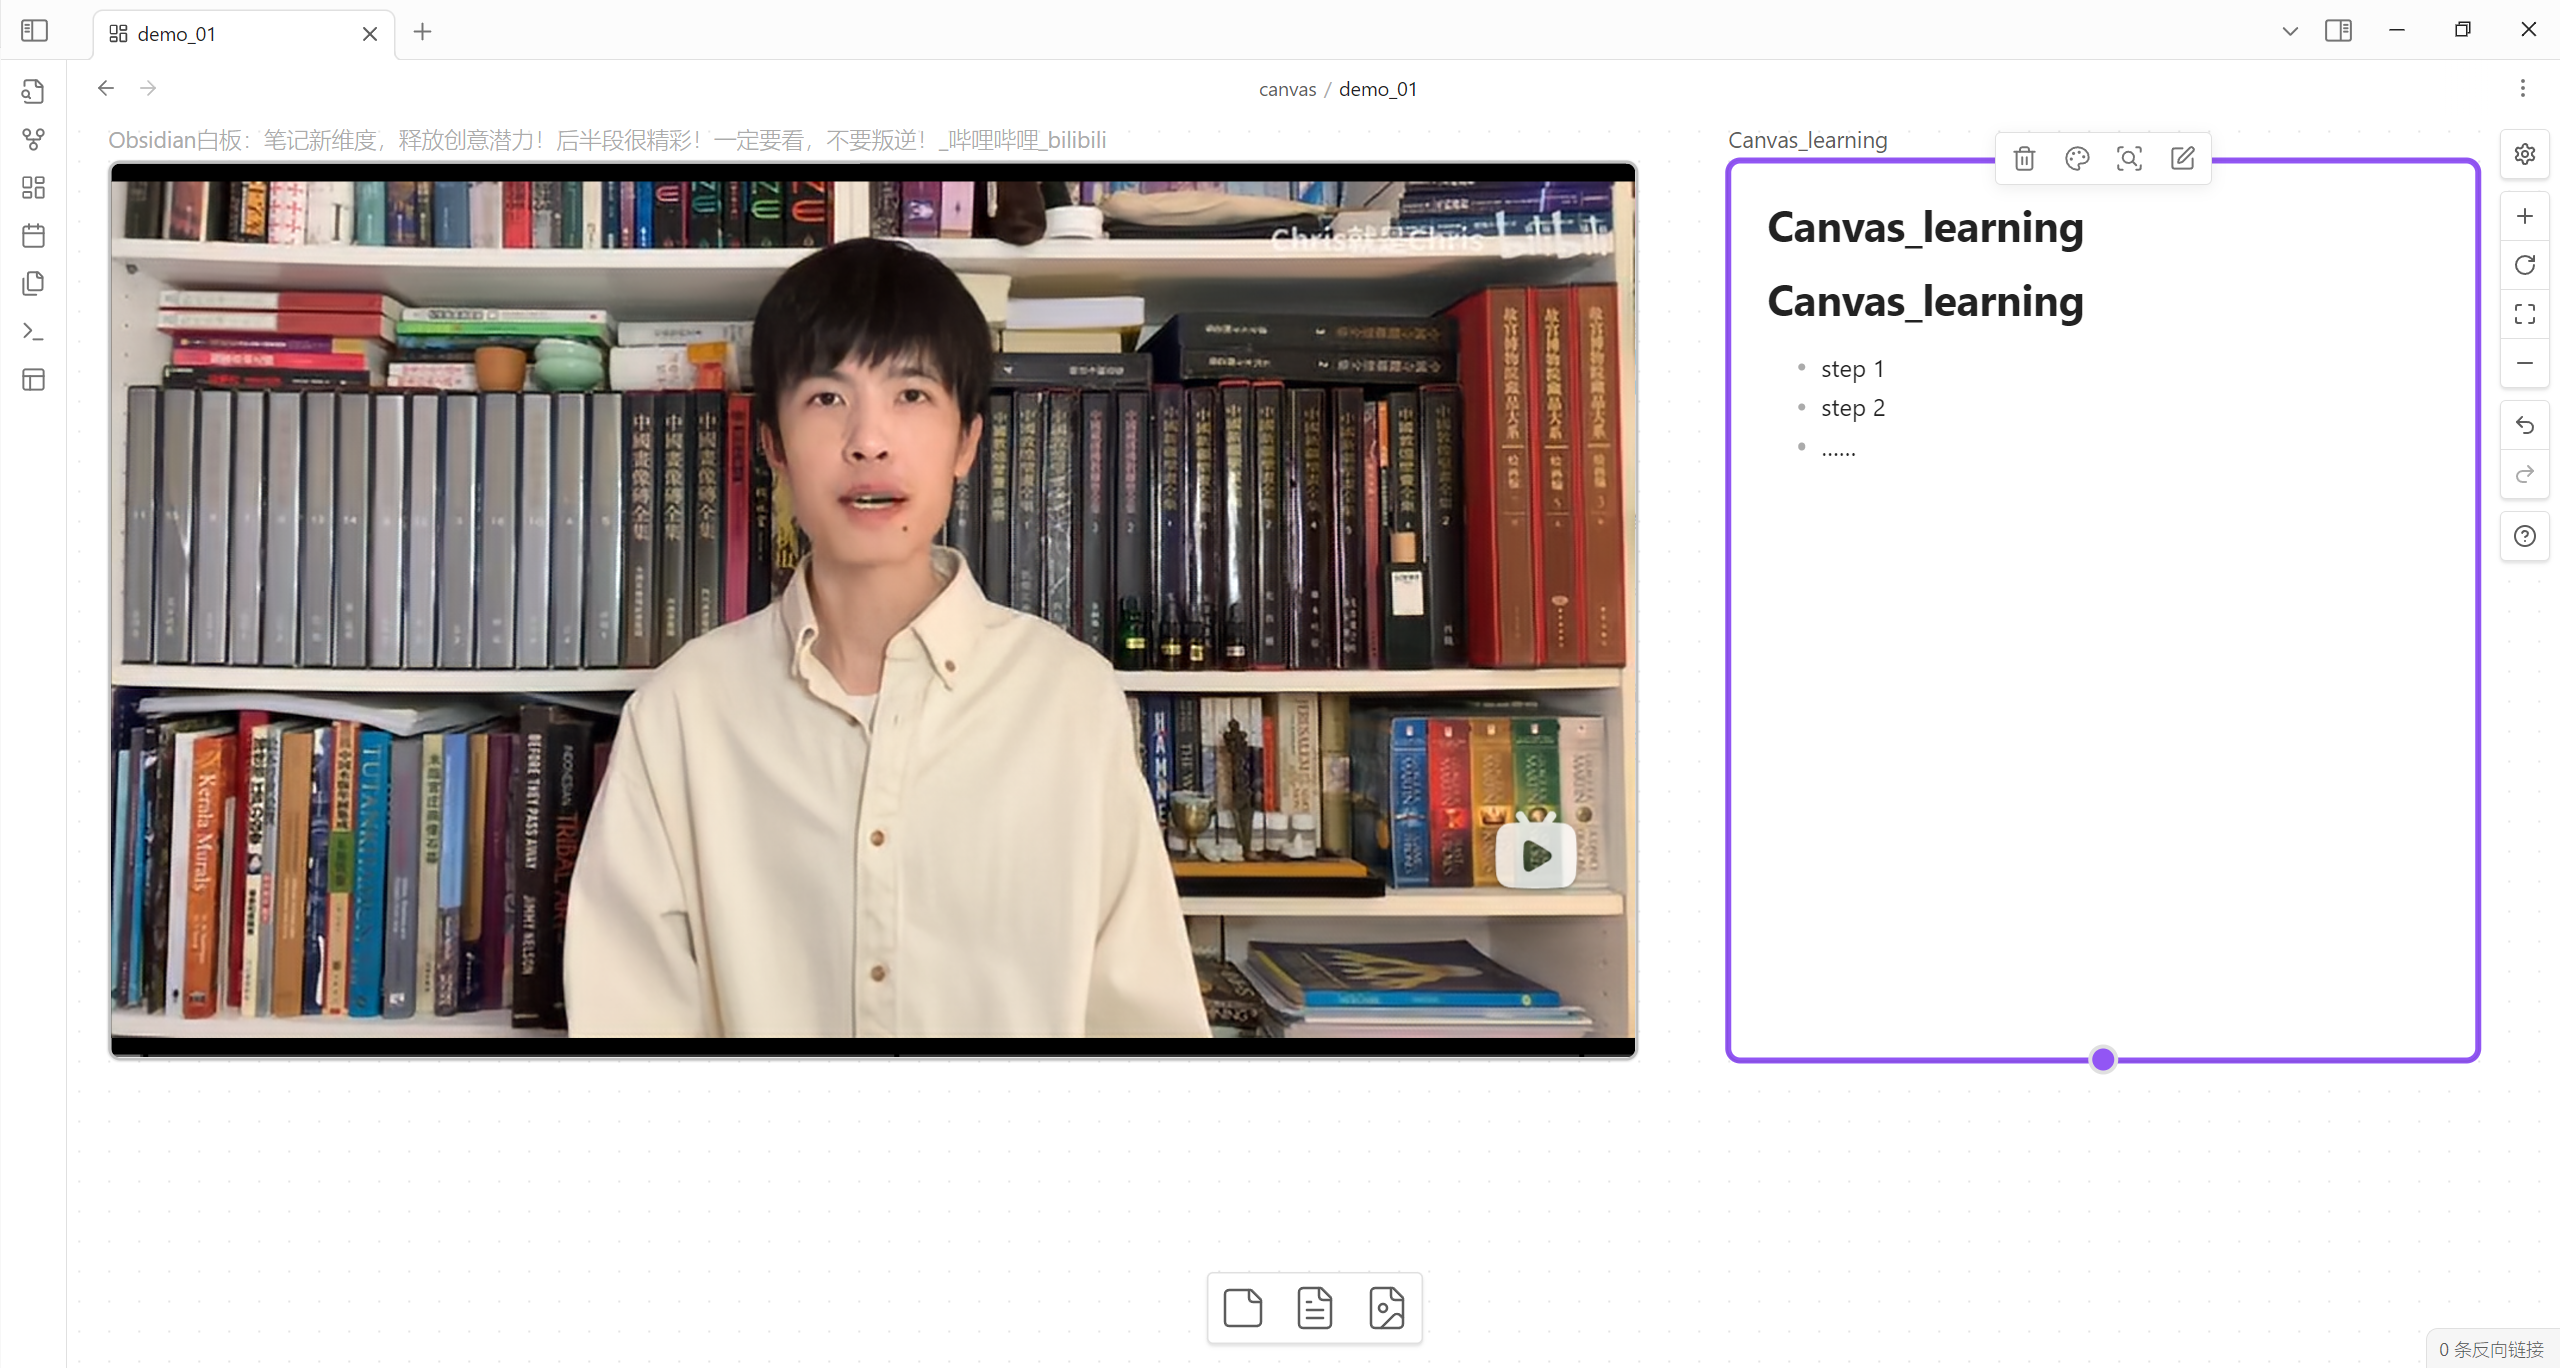Zoom to the selected card

point(2129,158)
